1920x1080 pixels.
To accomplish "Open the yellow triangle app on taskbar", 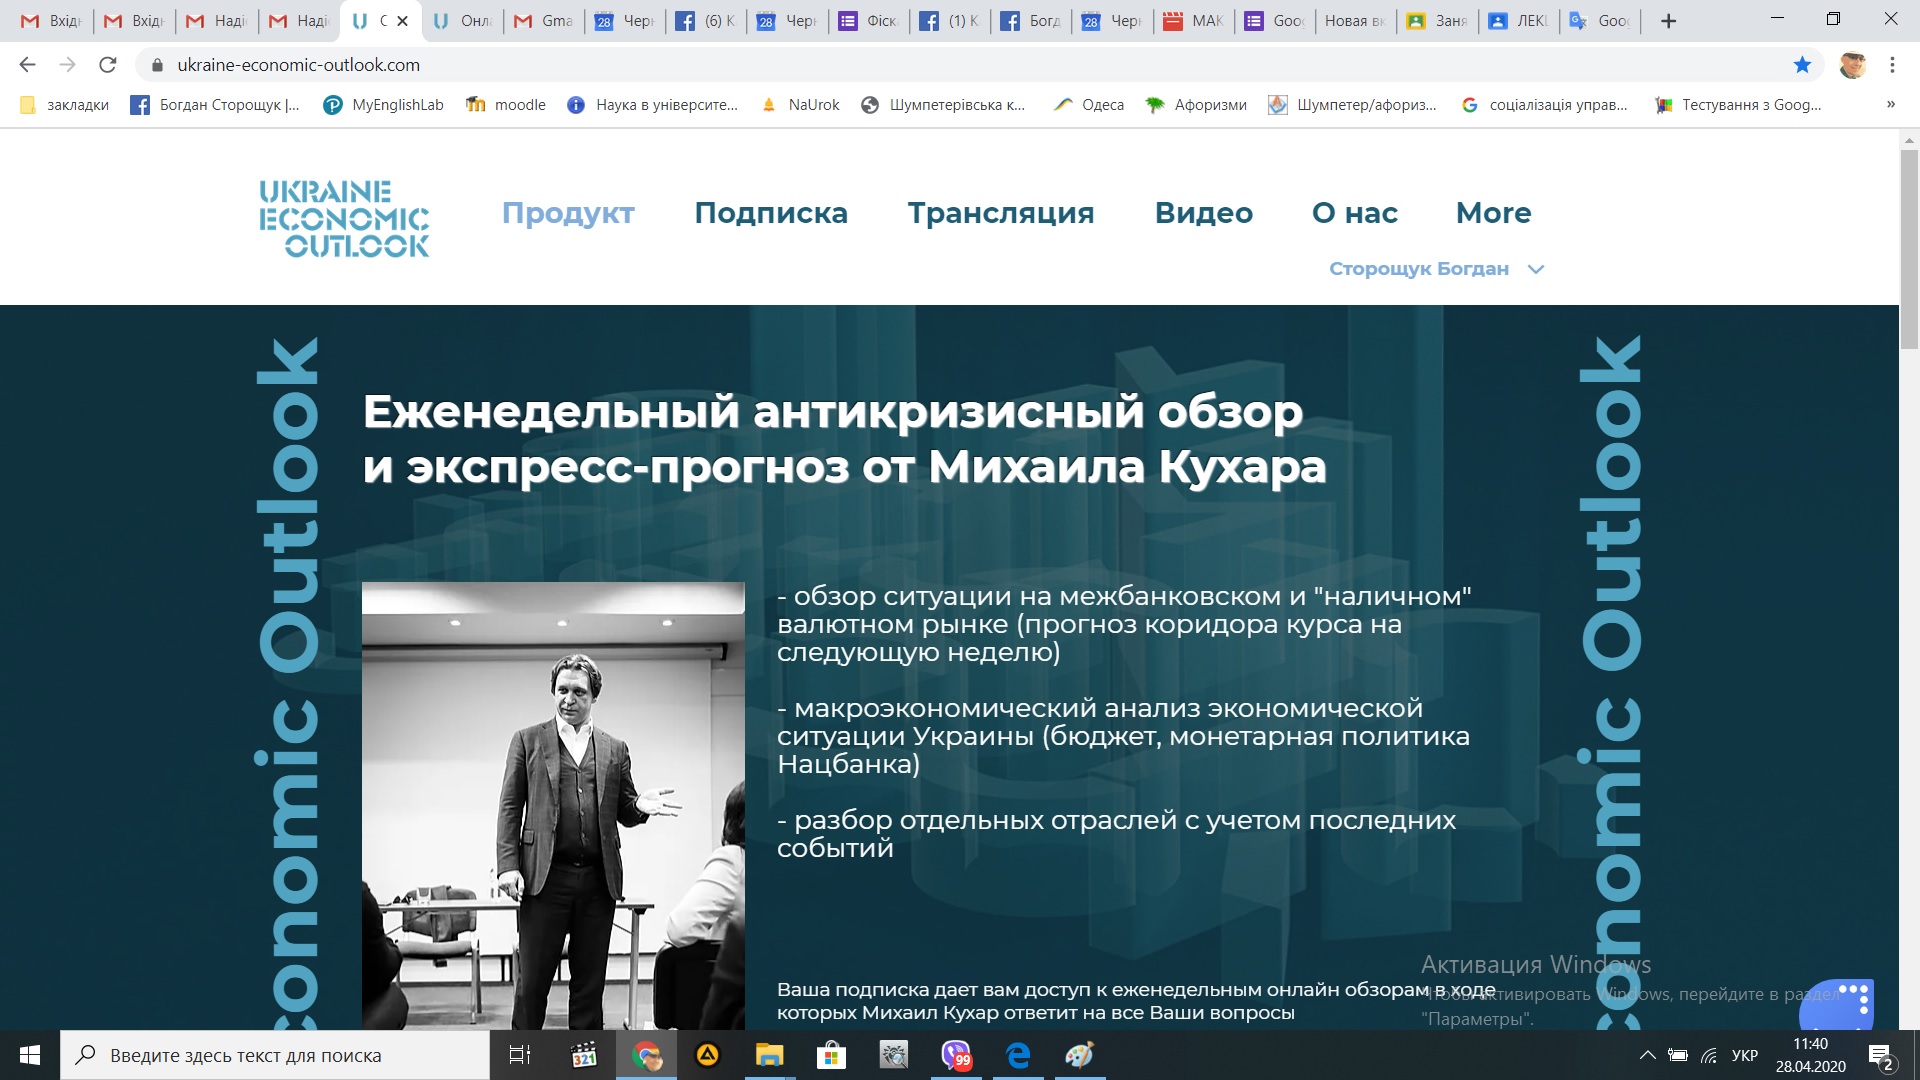I will pos(708,1055).
